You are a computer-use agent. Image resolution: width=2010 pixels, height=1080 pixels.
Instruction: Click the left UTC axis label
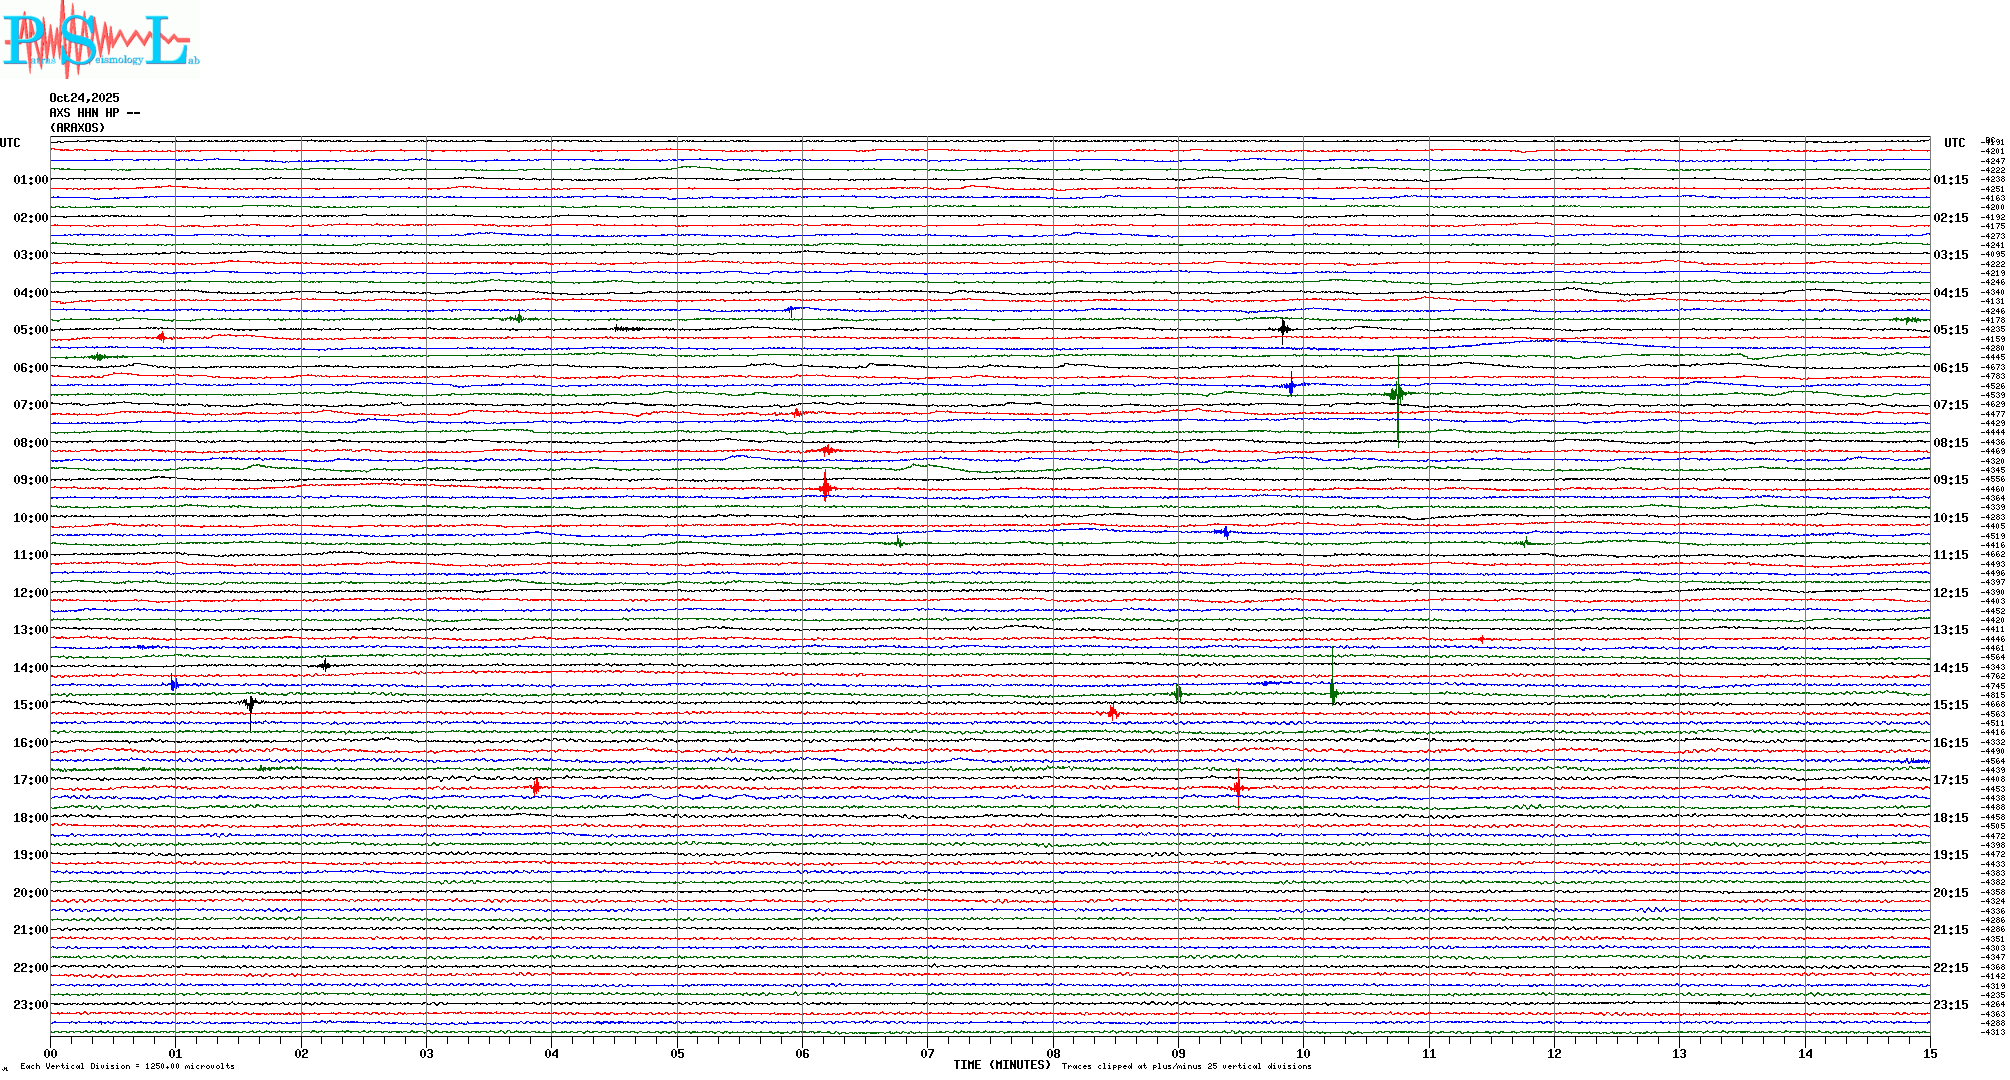click(10, 143)
